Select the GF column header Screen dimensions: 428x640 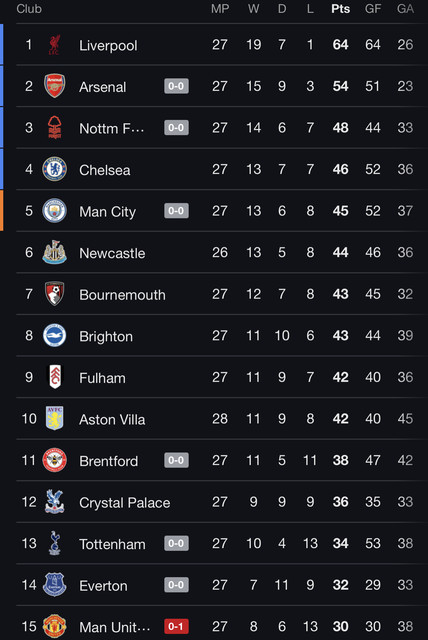373,9
